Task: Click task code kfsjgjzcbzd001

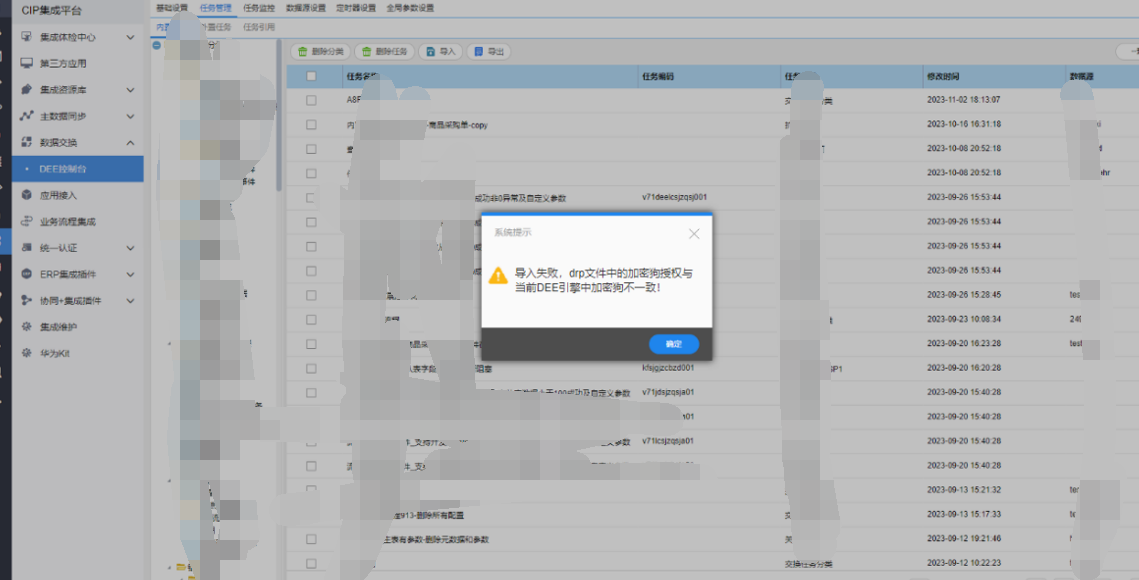Action: tap(668, 368)
